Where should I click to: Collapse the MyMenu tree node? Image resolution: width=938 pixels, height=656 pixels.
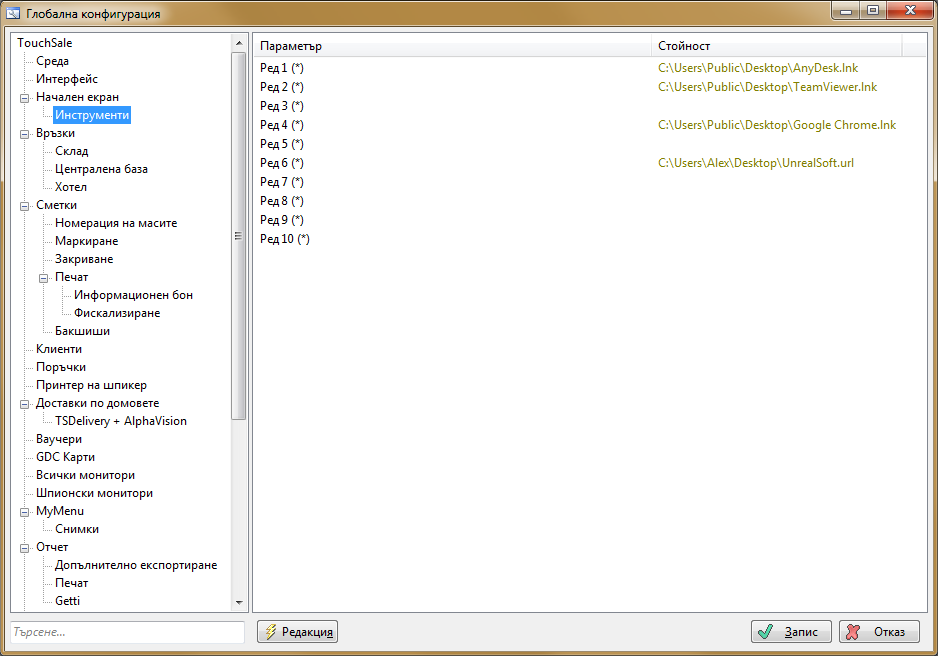tap(24, 512)
